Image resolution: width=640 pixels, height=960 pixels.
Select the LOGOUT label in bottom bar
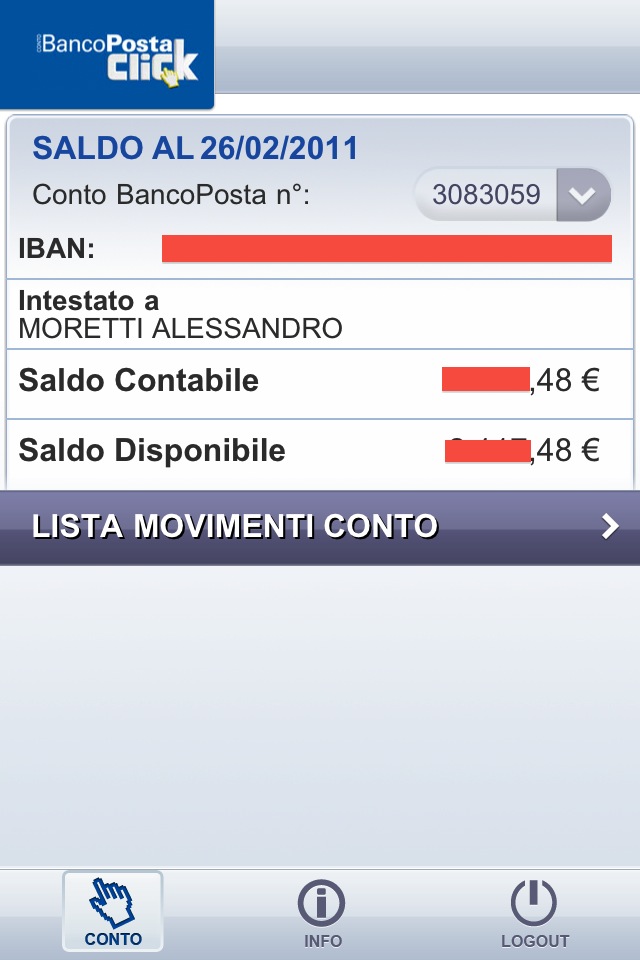point(535,940)
